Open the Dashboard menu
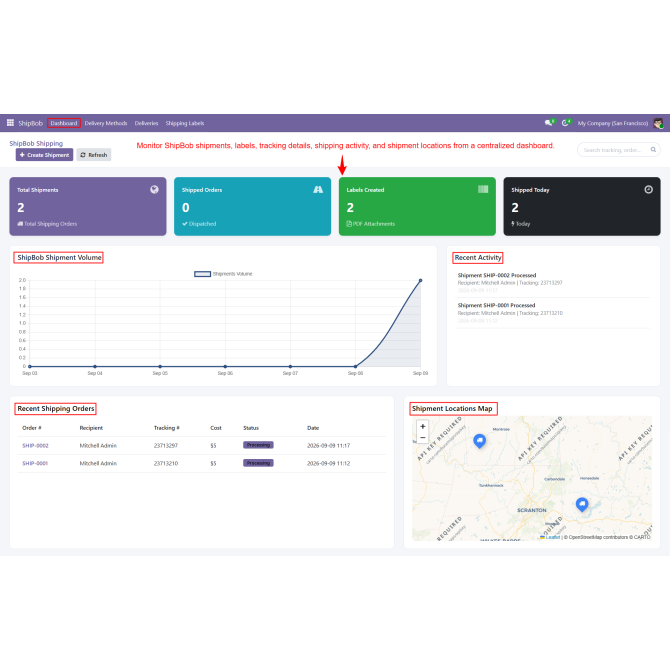 click(x=64, y=123)
